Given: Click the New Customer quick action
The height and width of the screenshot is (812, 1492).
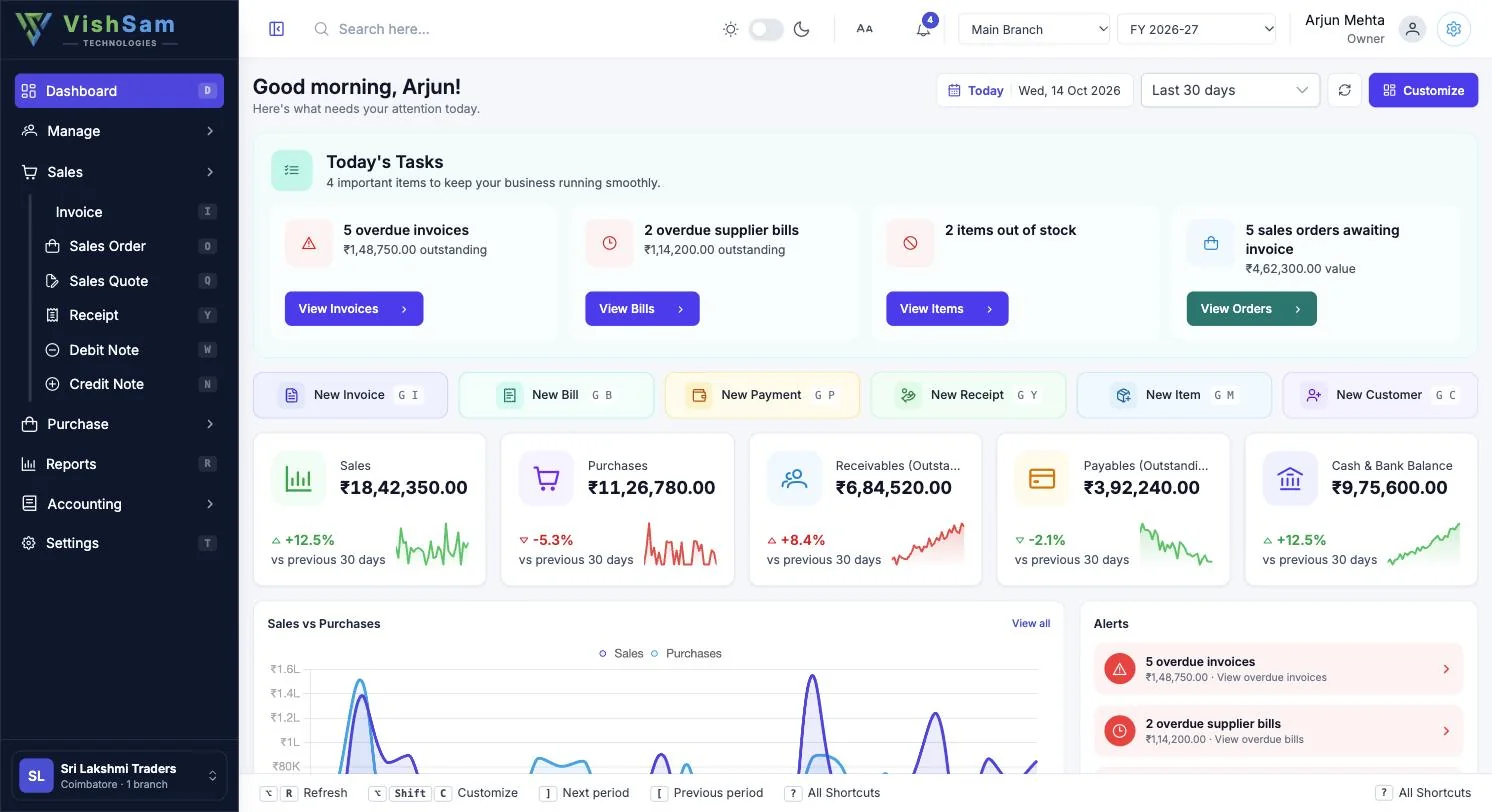Looking at the screenshot, I should click(x=1379, y=395).
